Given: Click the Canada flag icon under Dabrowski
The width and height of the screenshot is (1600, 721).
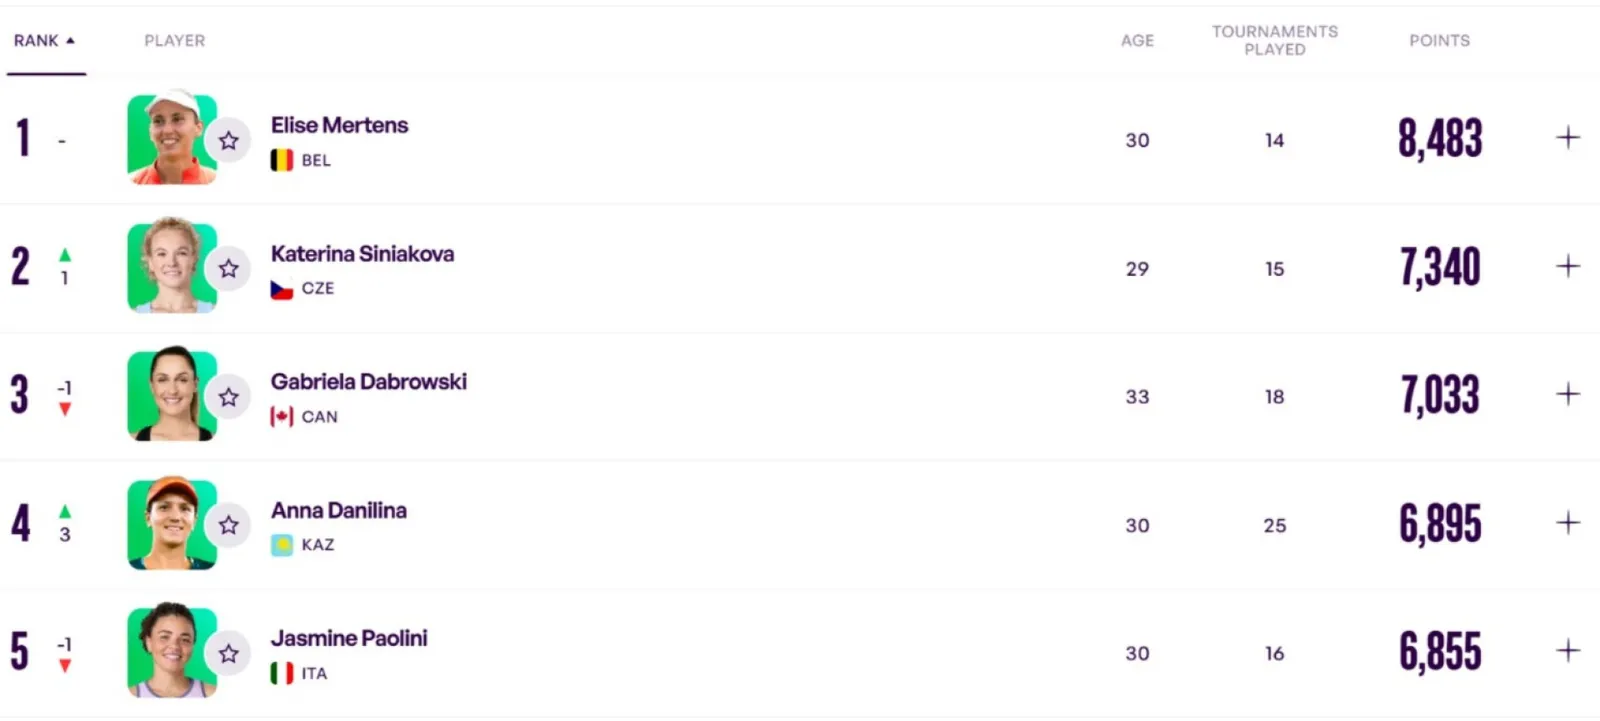Looking at the screenshot, I should [282, 416].
